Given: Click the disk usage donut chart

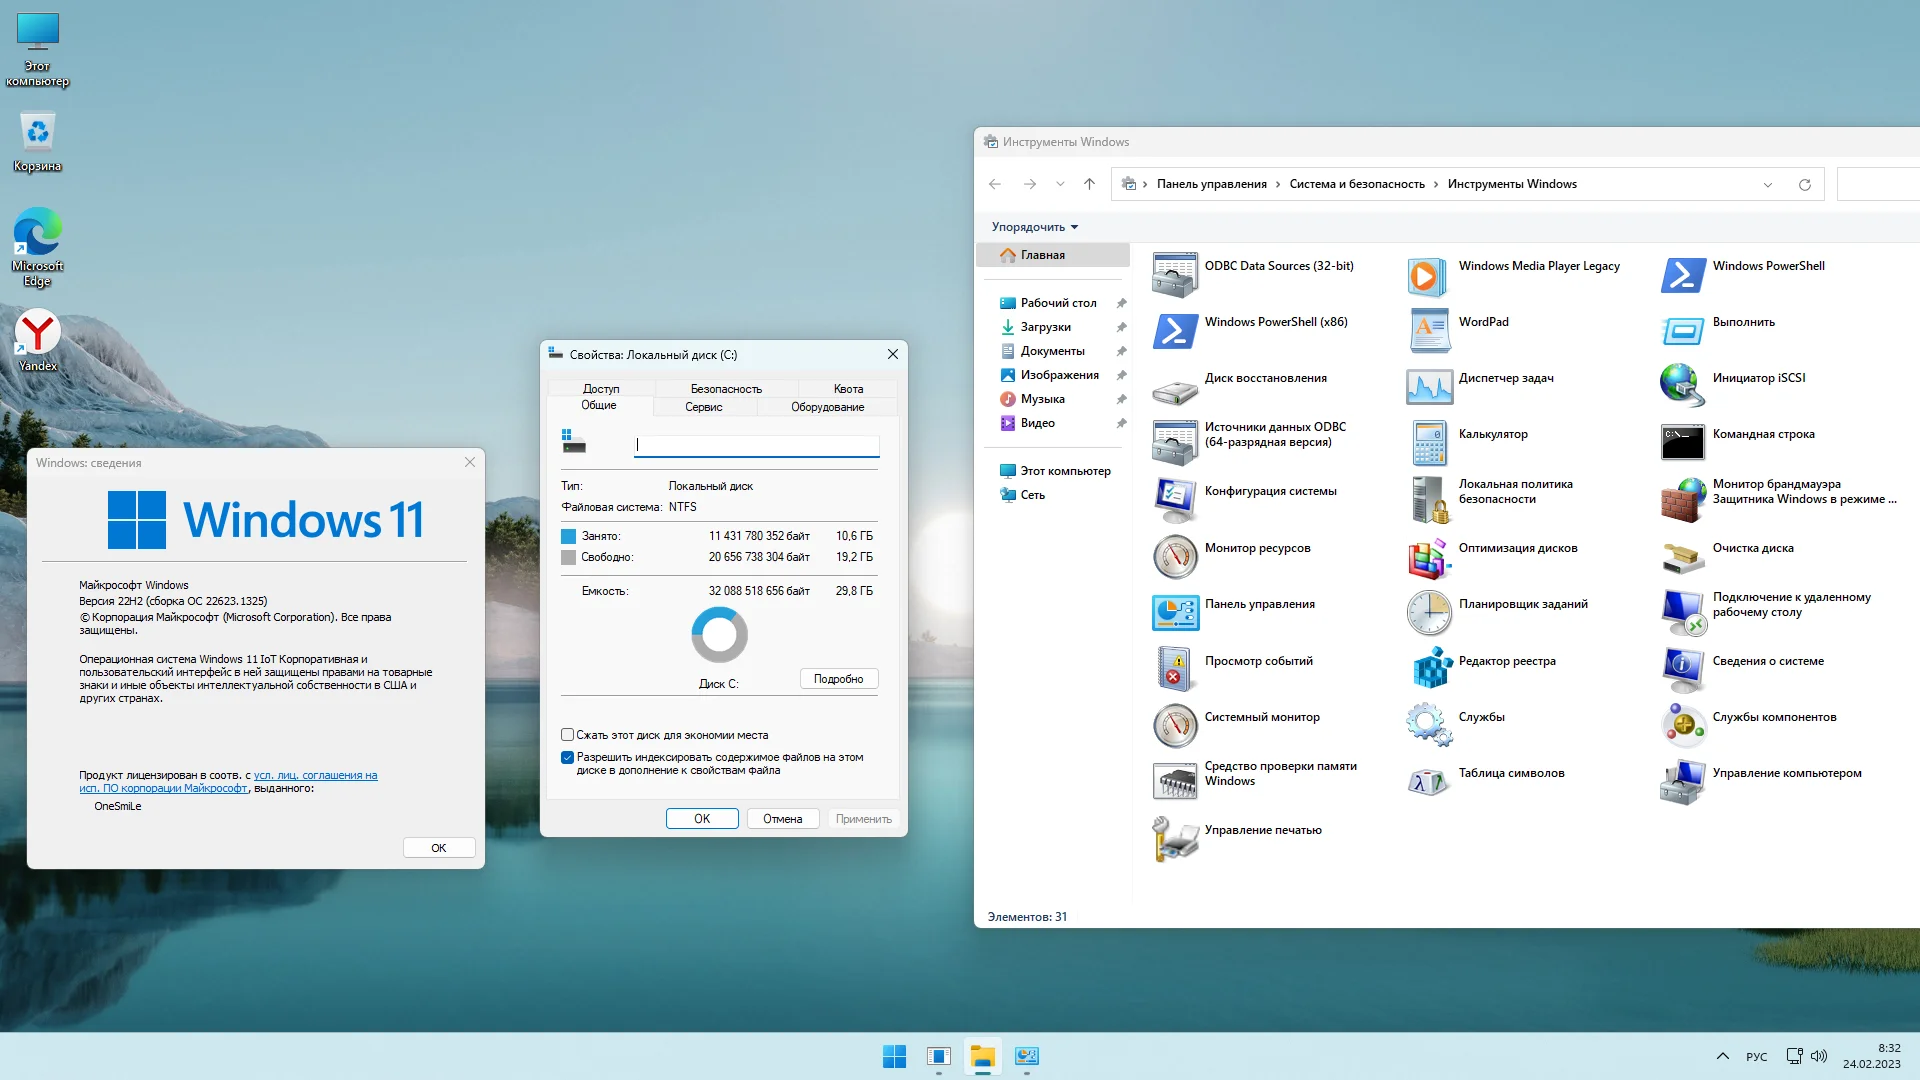Looking at the screenshot, I should pyautogui.click(x=719, y=635).
